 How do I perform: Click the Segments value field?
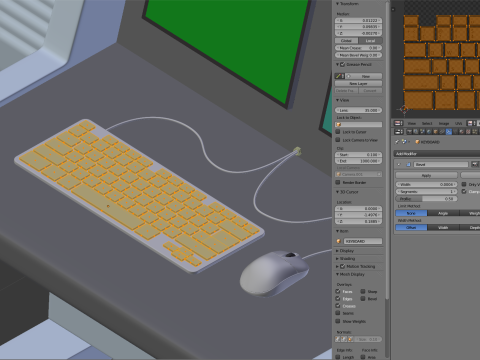tap(426, 191)
